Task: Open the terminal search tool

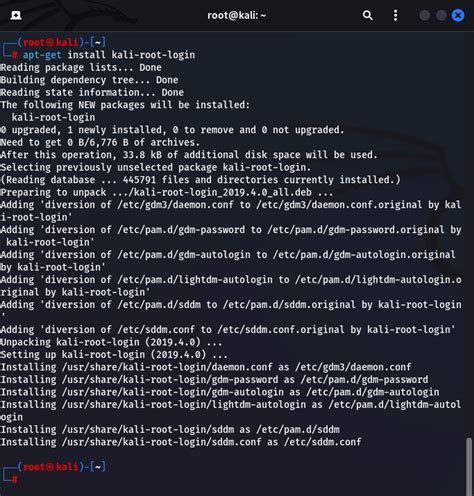Action: pyautogui.click(x=367, y=15)
